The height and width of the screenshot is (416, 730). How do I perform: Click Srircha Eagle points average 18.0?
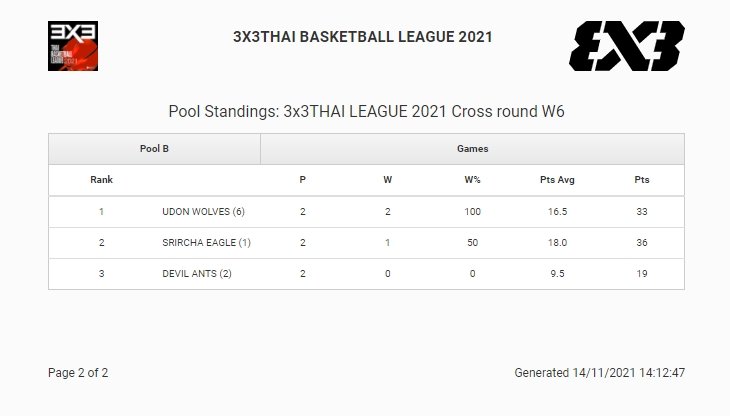pos(557,243)
